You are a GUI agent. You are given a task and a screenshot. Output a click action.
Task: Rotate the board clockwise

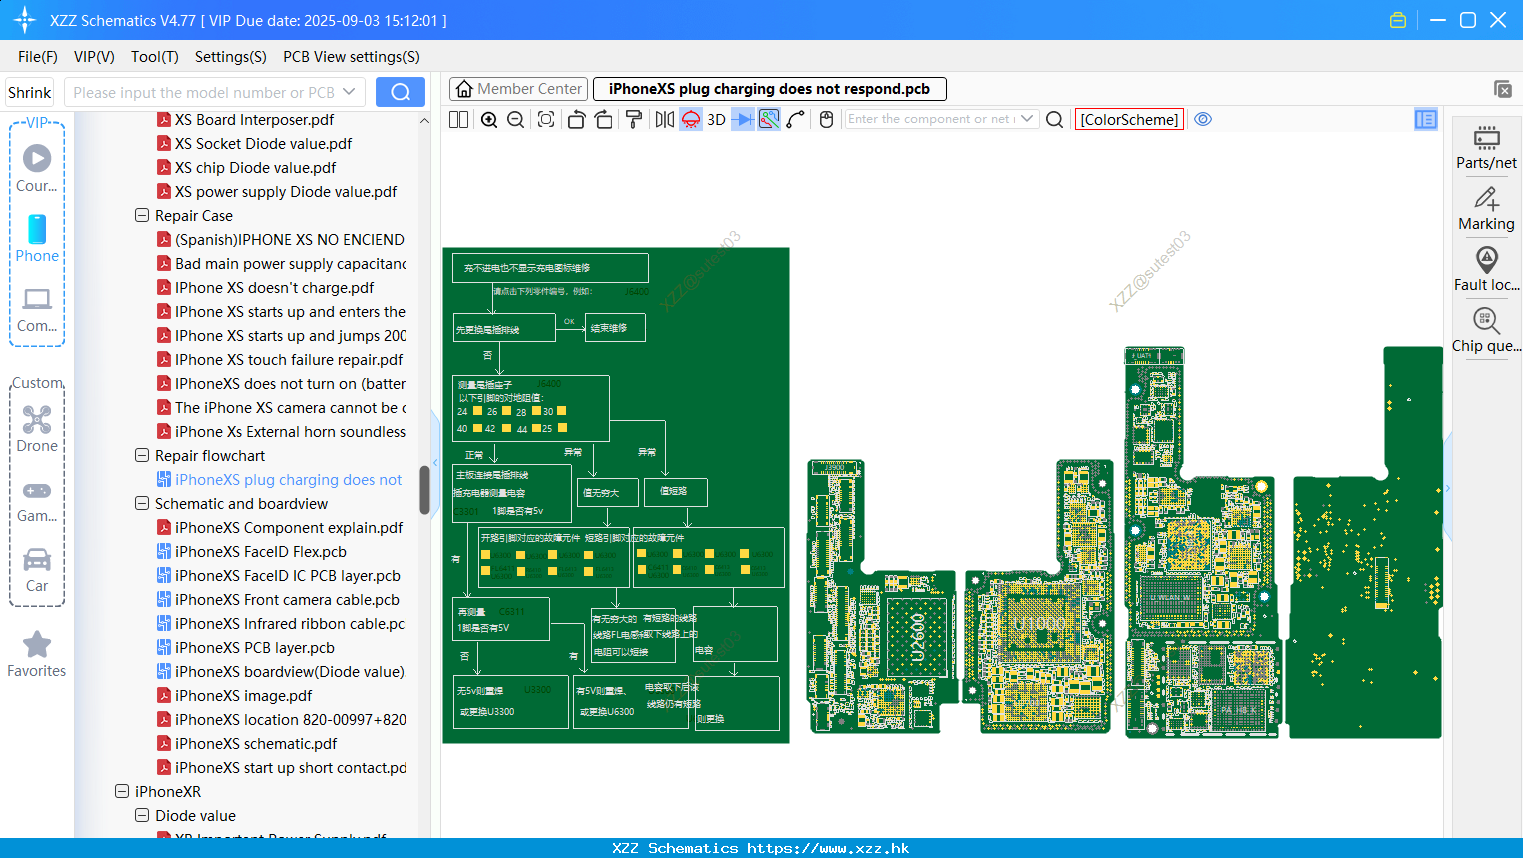click(x=603, y=119)
